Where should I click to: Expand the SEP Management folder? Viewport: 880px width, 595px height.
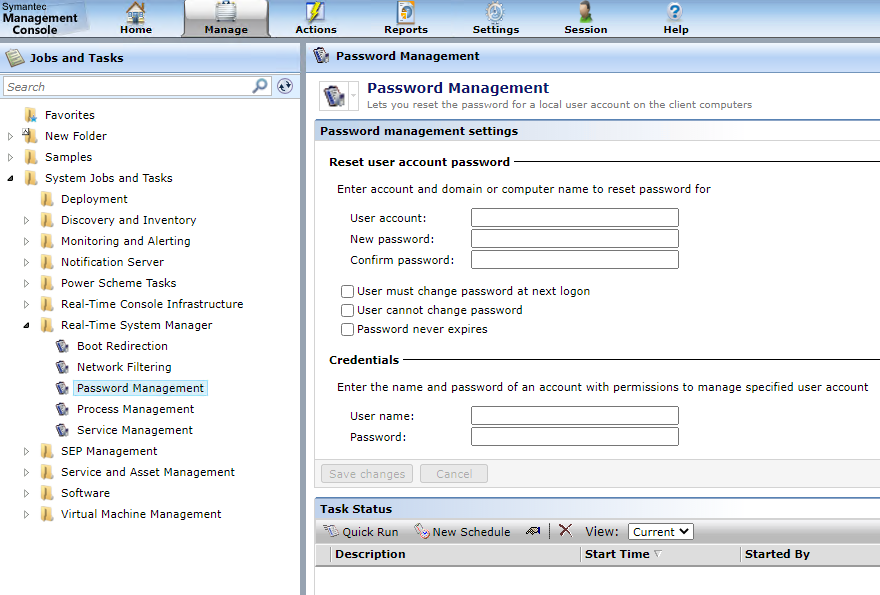tap(26, 451)
